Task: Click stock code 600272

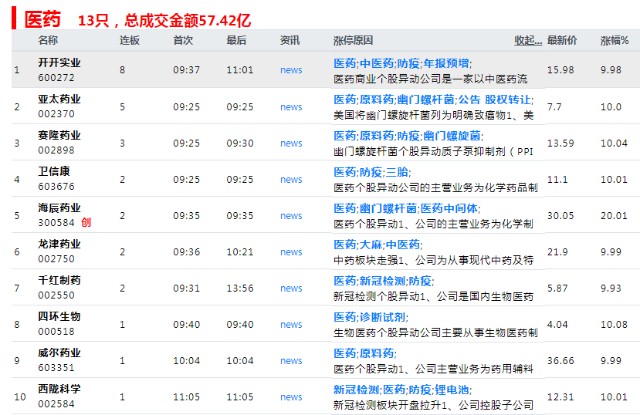Action: click(x=56, y=78)
